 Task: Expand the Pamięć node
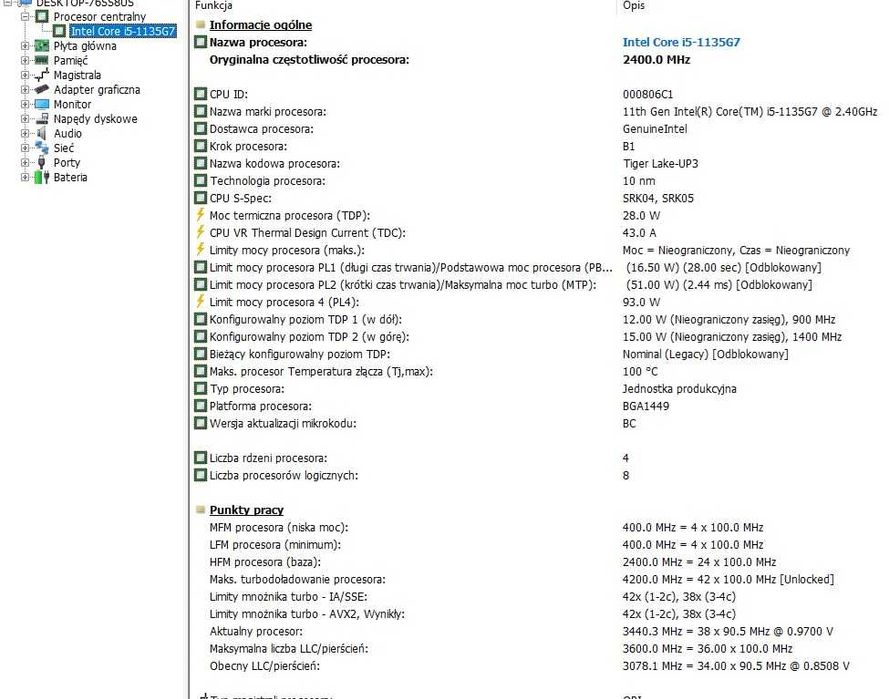pyautogui.click(x=25, y=60)
